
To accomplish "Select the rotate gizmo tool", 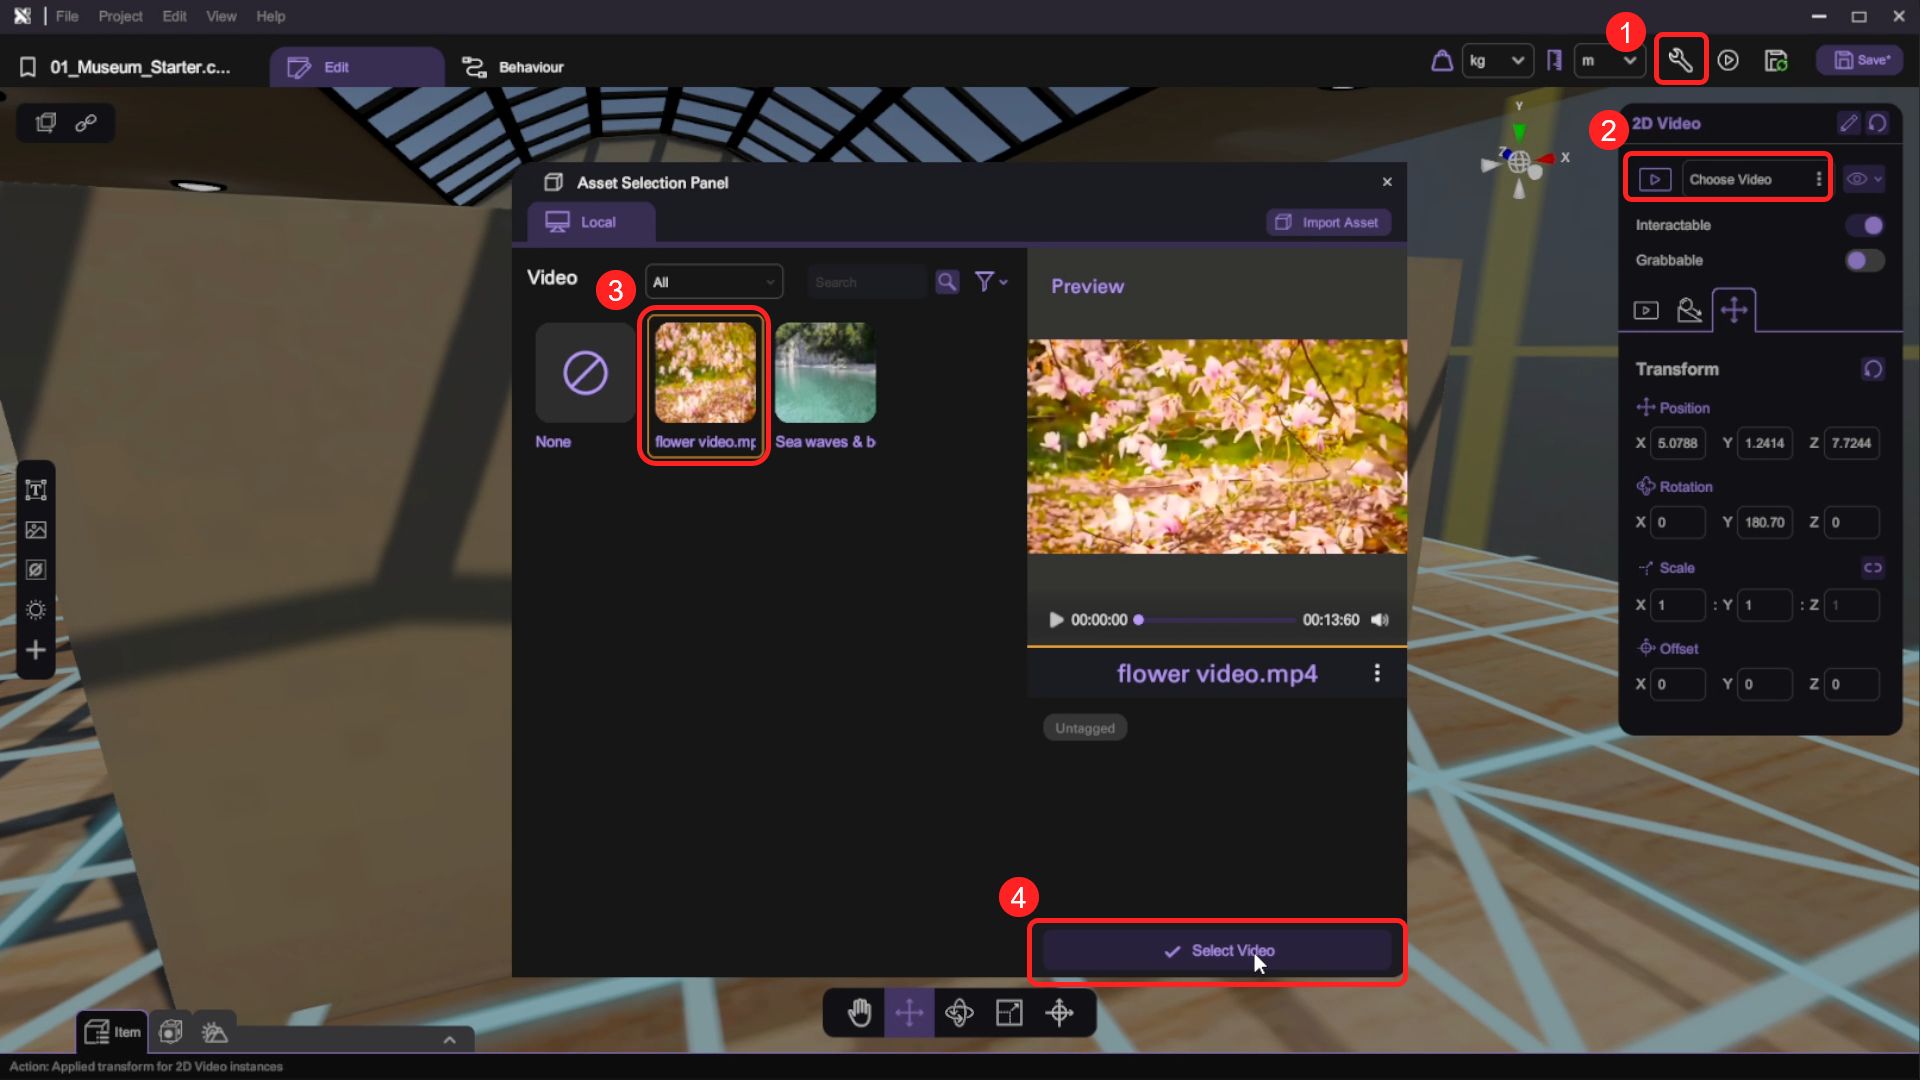I will (959, 1013).
